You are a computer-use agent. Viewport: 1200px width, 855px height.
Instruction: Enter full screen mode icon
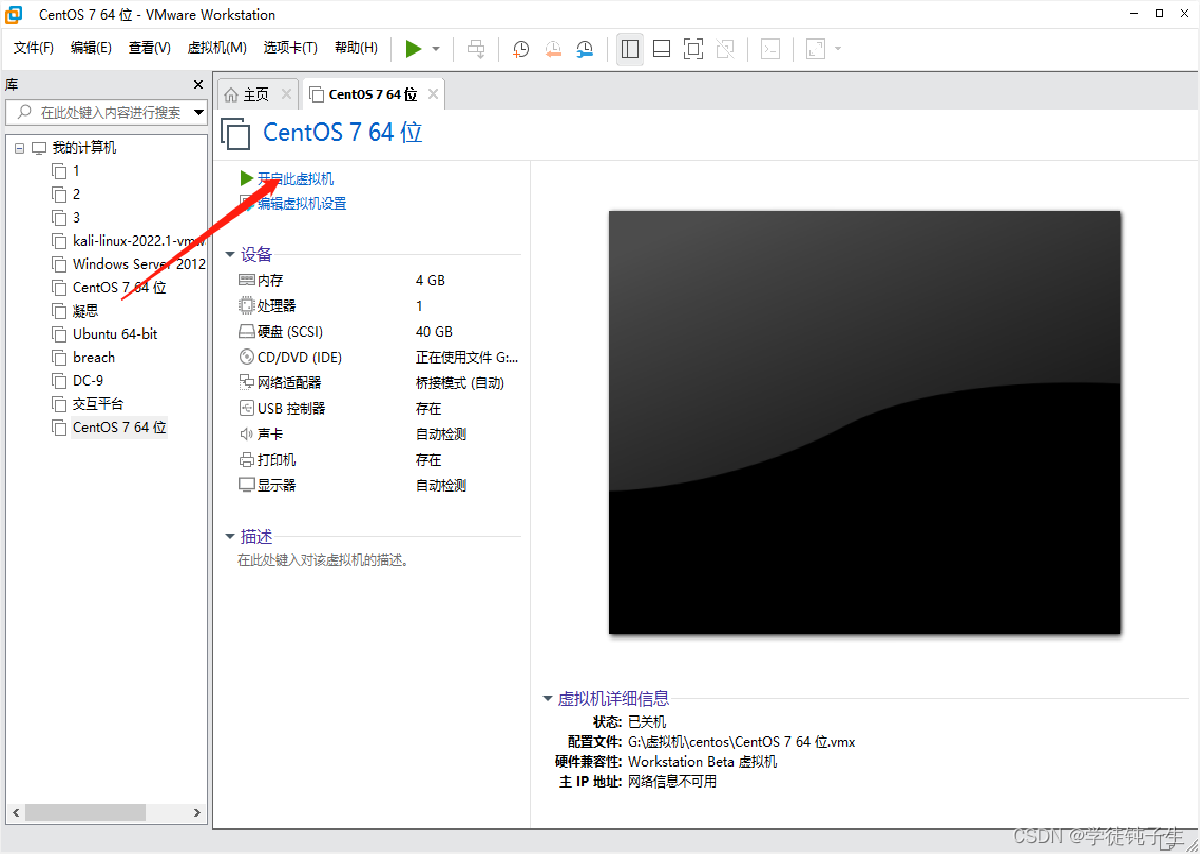[x=693, y=48]
